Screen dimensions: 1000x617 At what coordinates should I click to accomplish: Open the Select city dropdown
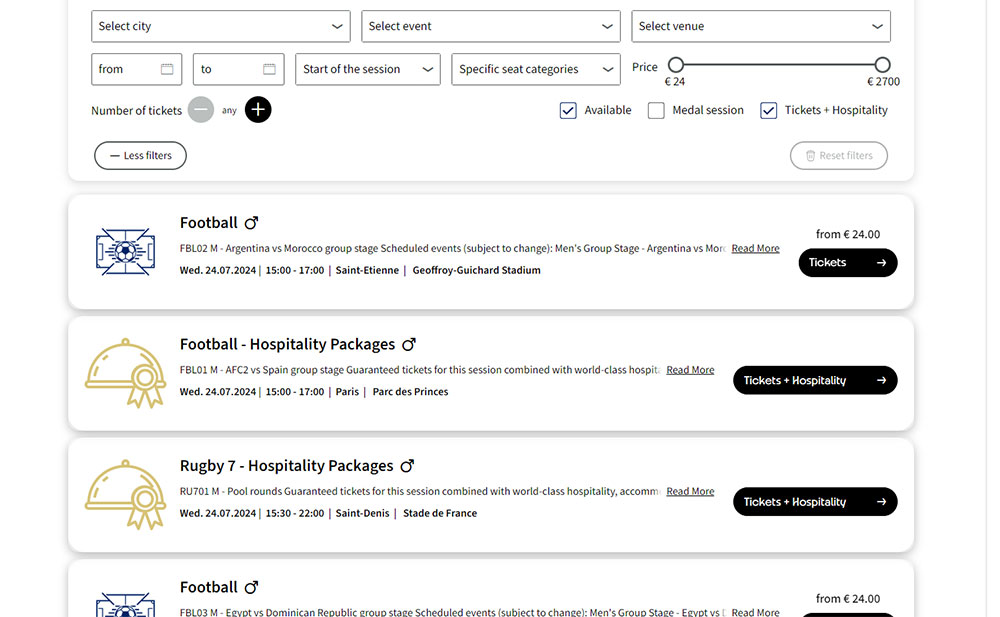tap(220, 26)
